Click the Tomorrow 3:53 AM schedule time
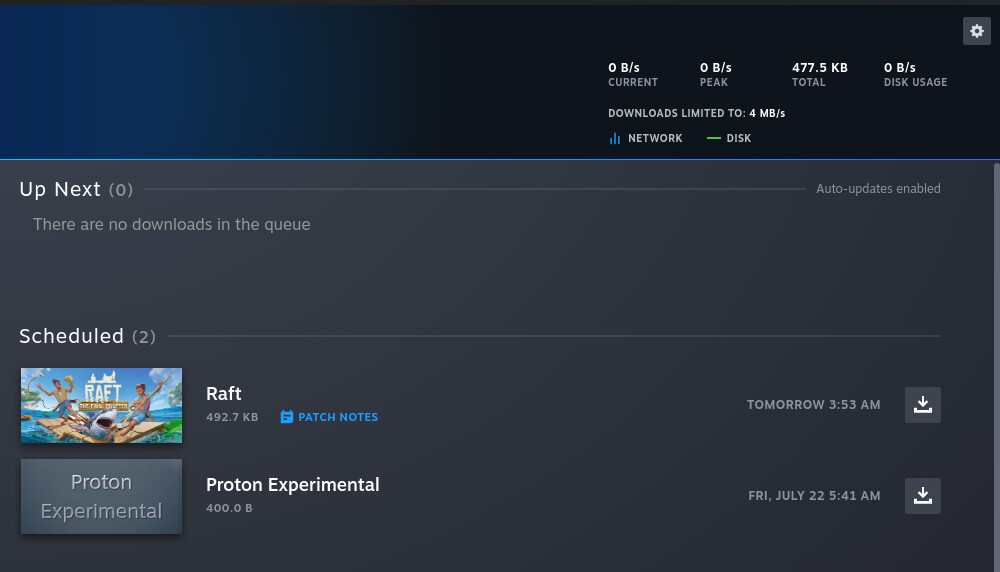Image resolution: width=1000 pixels, height=572 pixels. [x=814, y=405]
